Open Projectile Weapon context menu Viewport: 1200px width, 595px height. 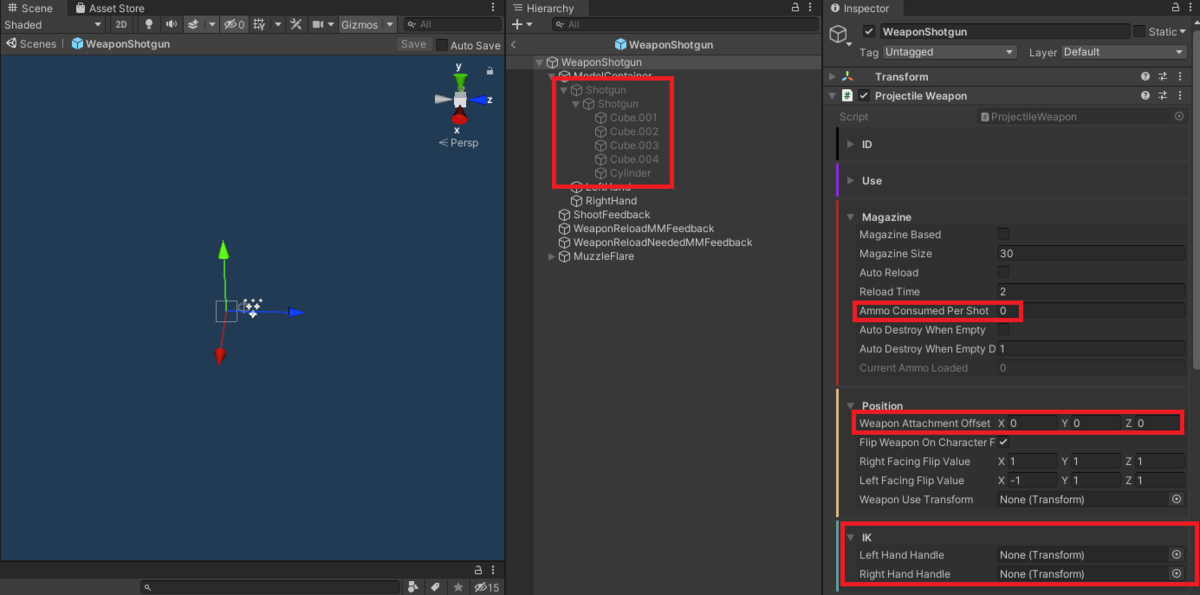coord(1181,96)
